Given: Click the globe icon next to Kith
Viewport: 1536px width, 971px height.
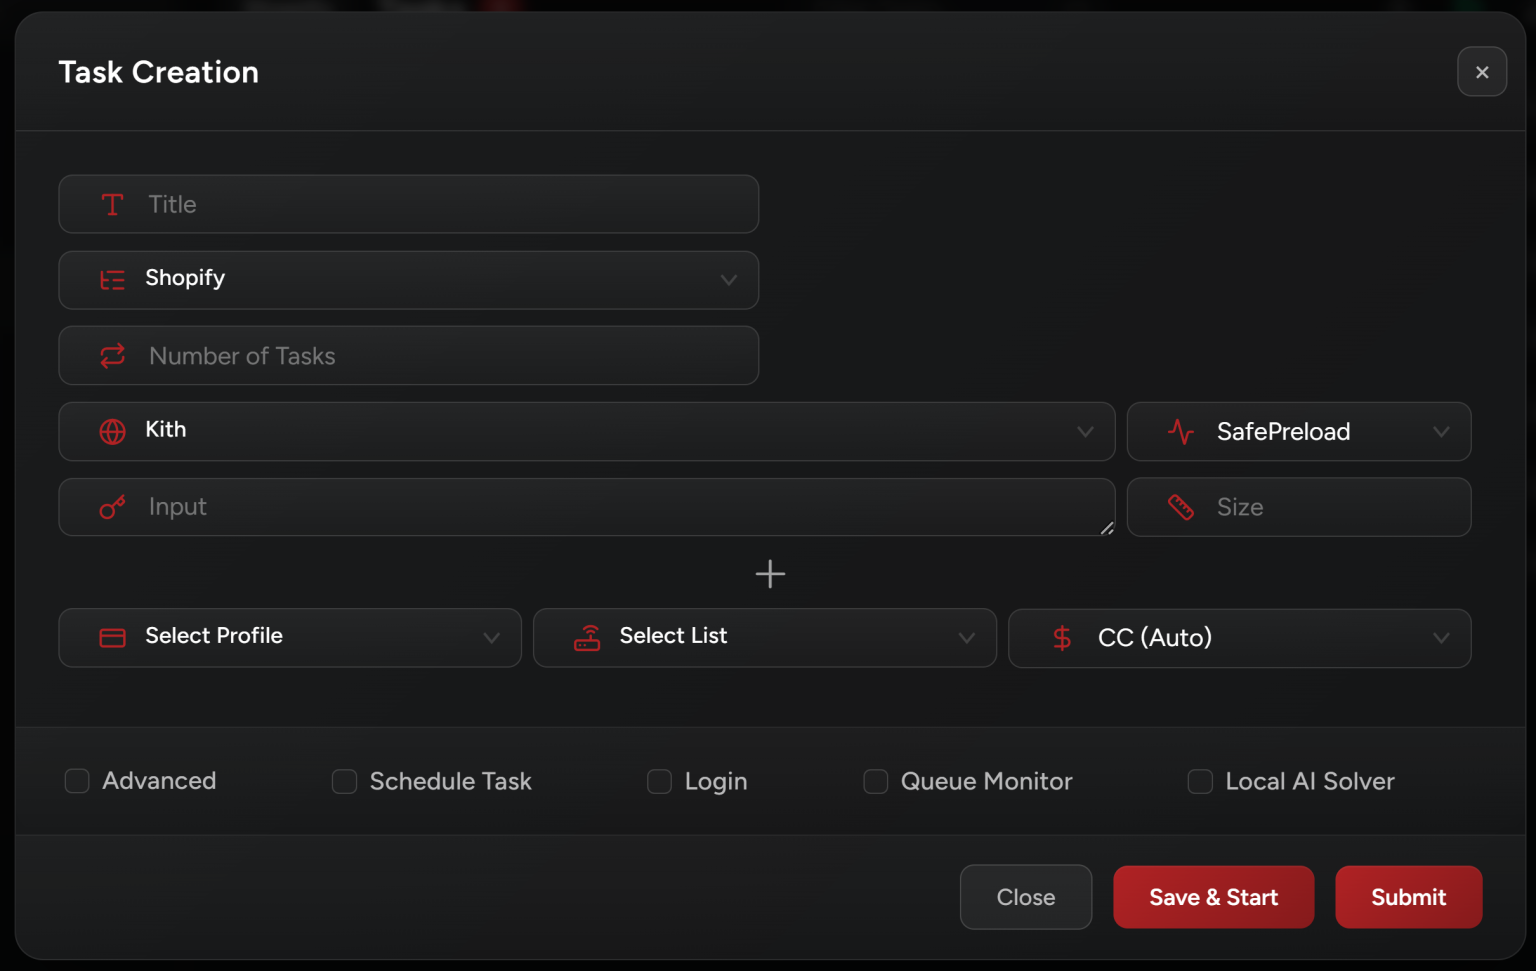Looking at the screenshot, I should (x=112, y=431).
